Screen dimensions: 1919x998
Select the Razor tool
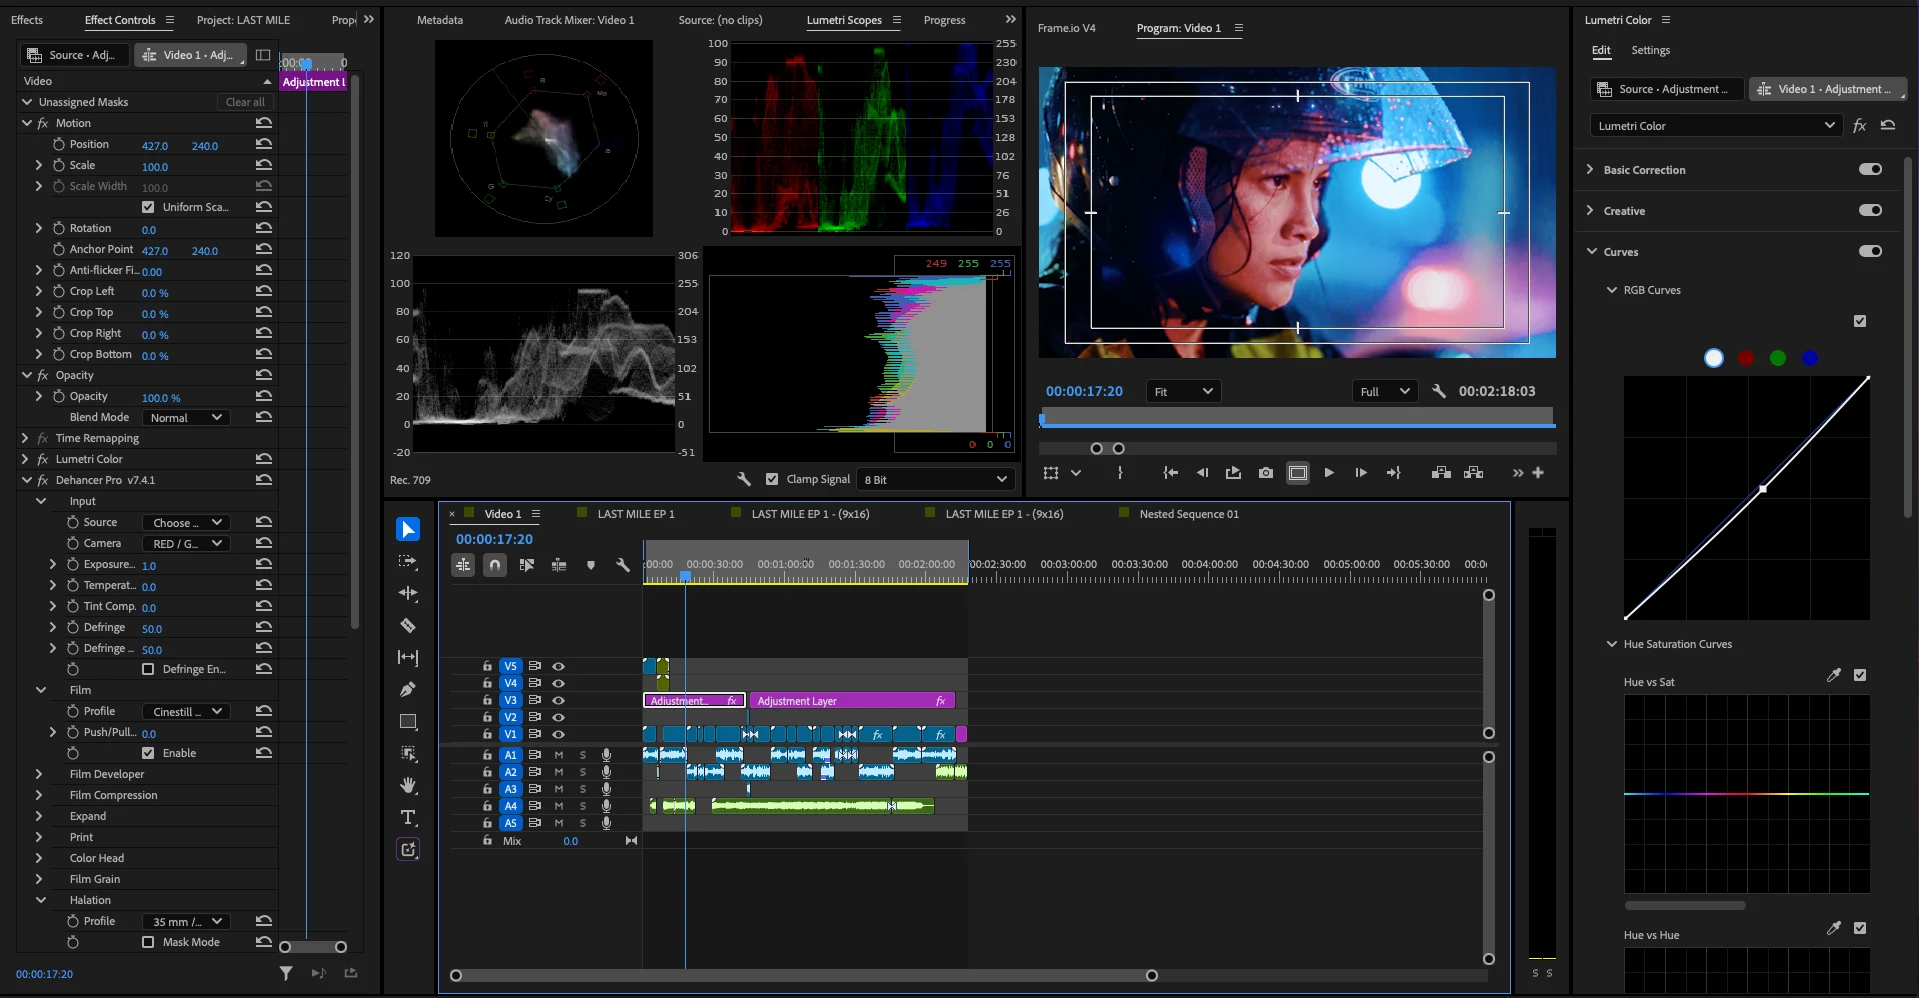[408, 626]
